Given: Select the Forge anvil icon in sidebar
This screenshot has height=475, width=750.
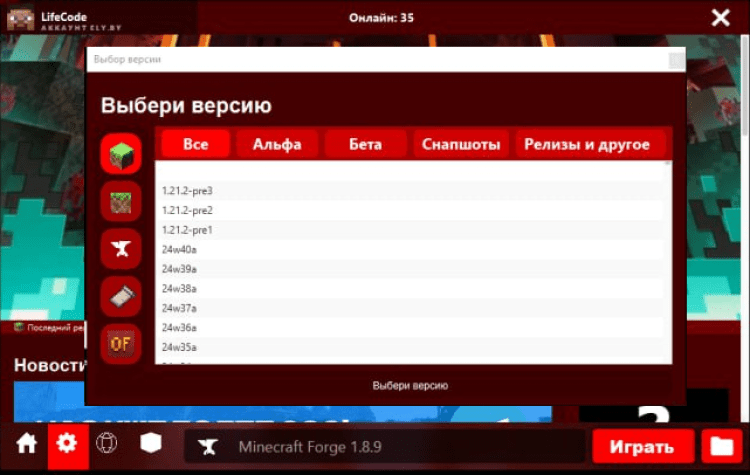Looking at the screenshot, I should coord(120,248).
